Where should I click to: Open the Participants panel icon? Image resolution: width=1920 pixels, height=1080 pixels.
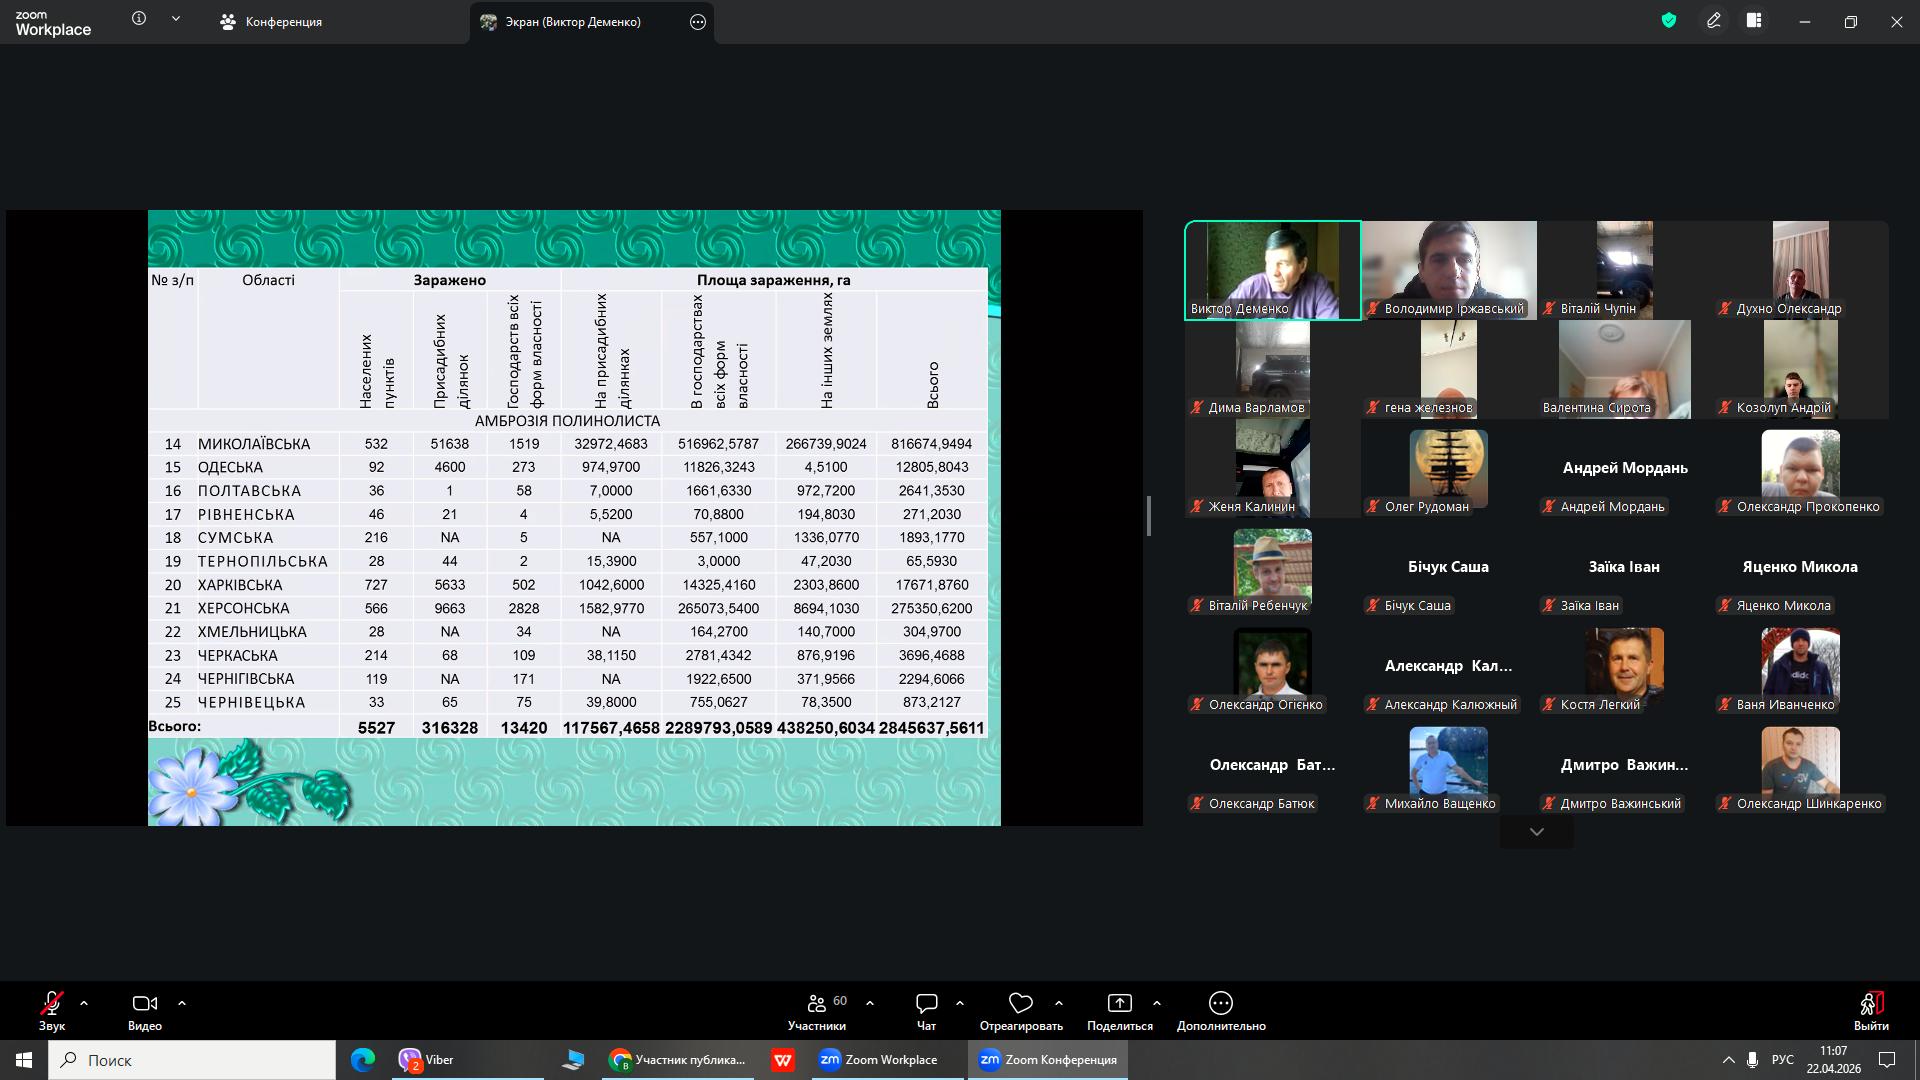[817, 1003]
